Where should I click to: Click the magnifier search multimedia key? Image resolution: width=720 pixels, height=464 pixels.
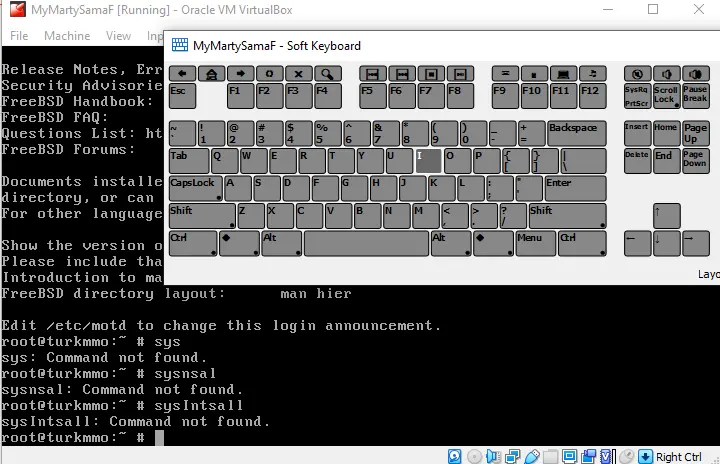tap(328, 74)
